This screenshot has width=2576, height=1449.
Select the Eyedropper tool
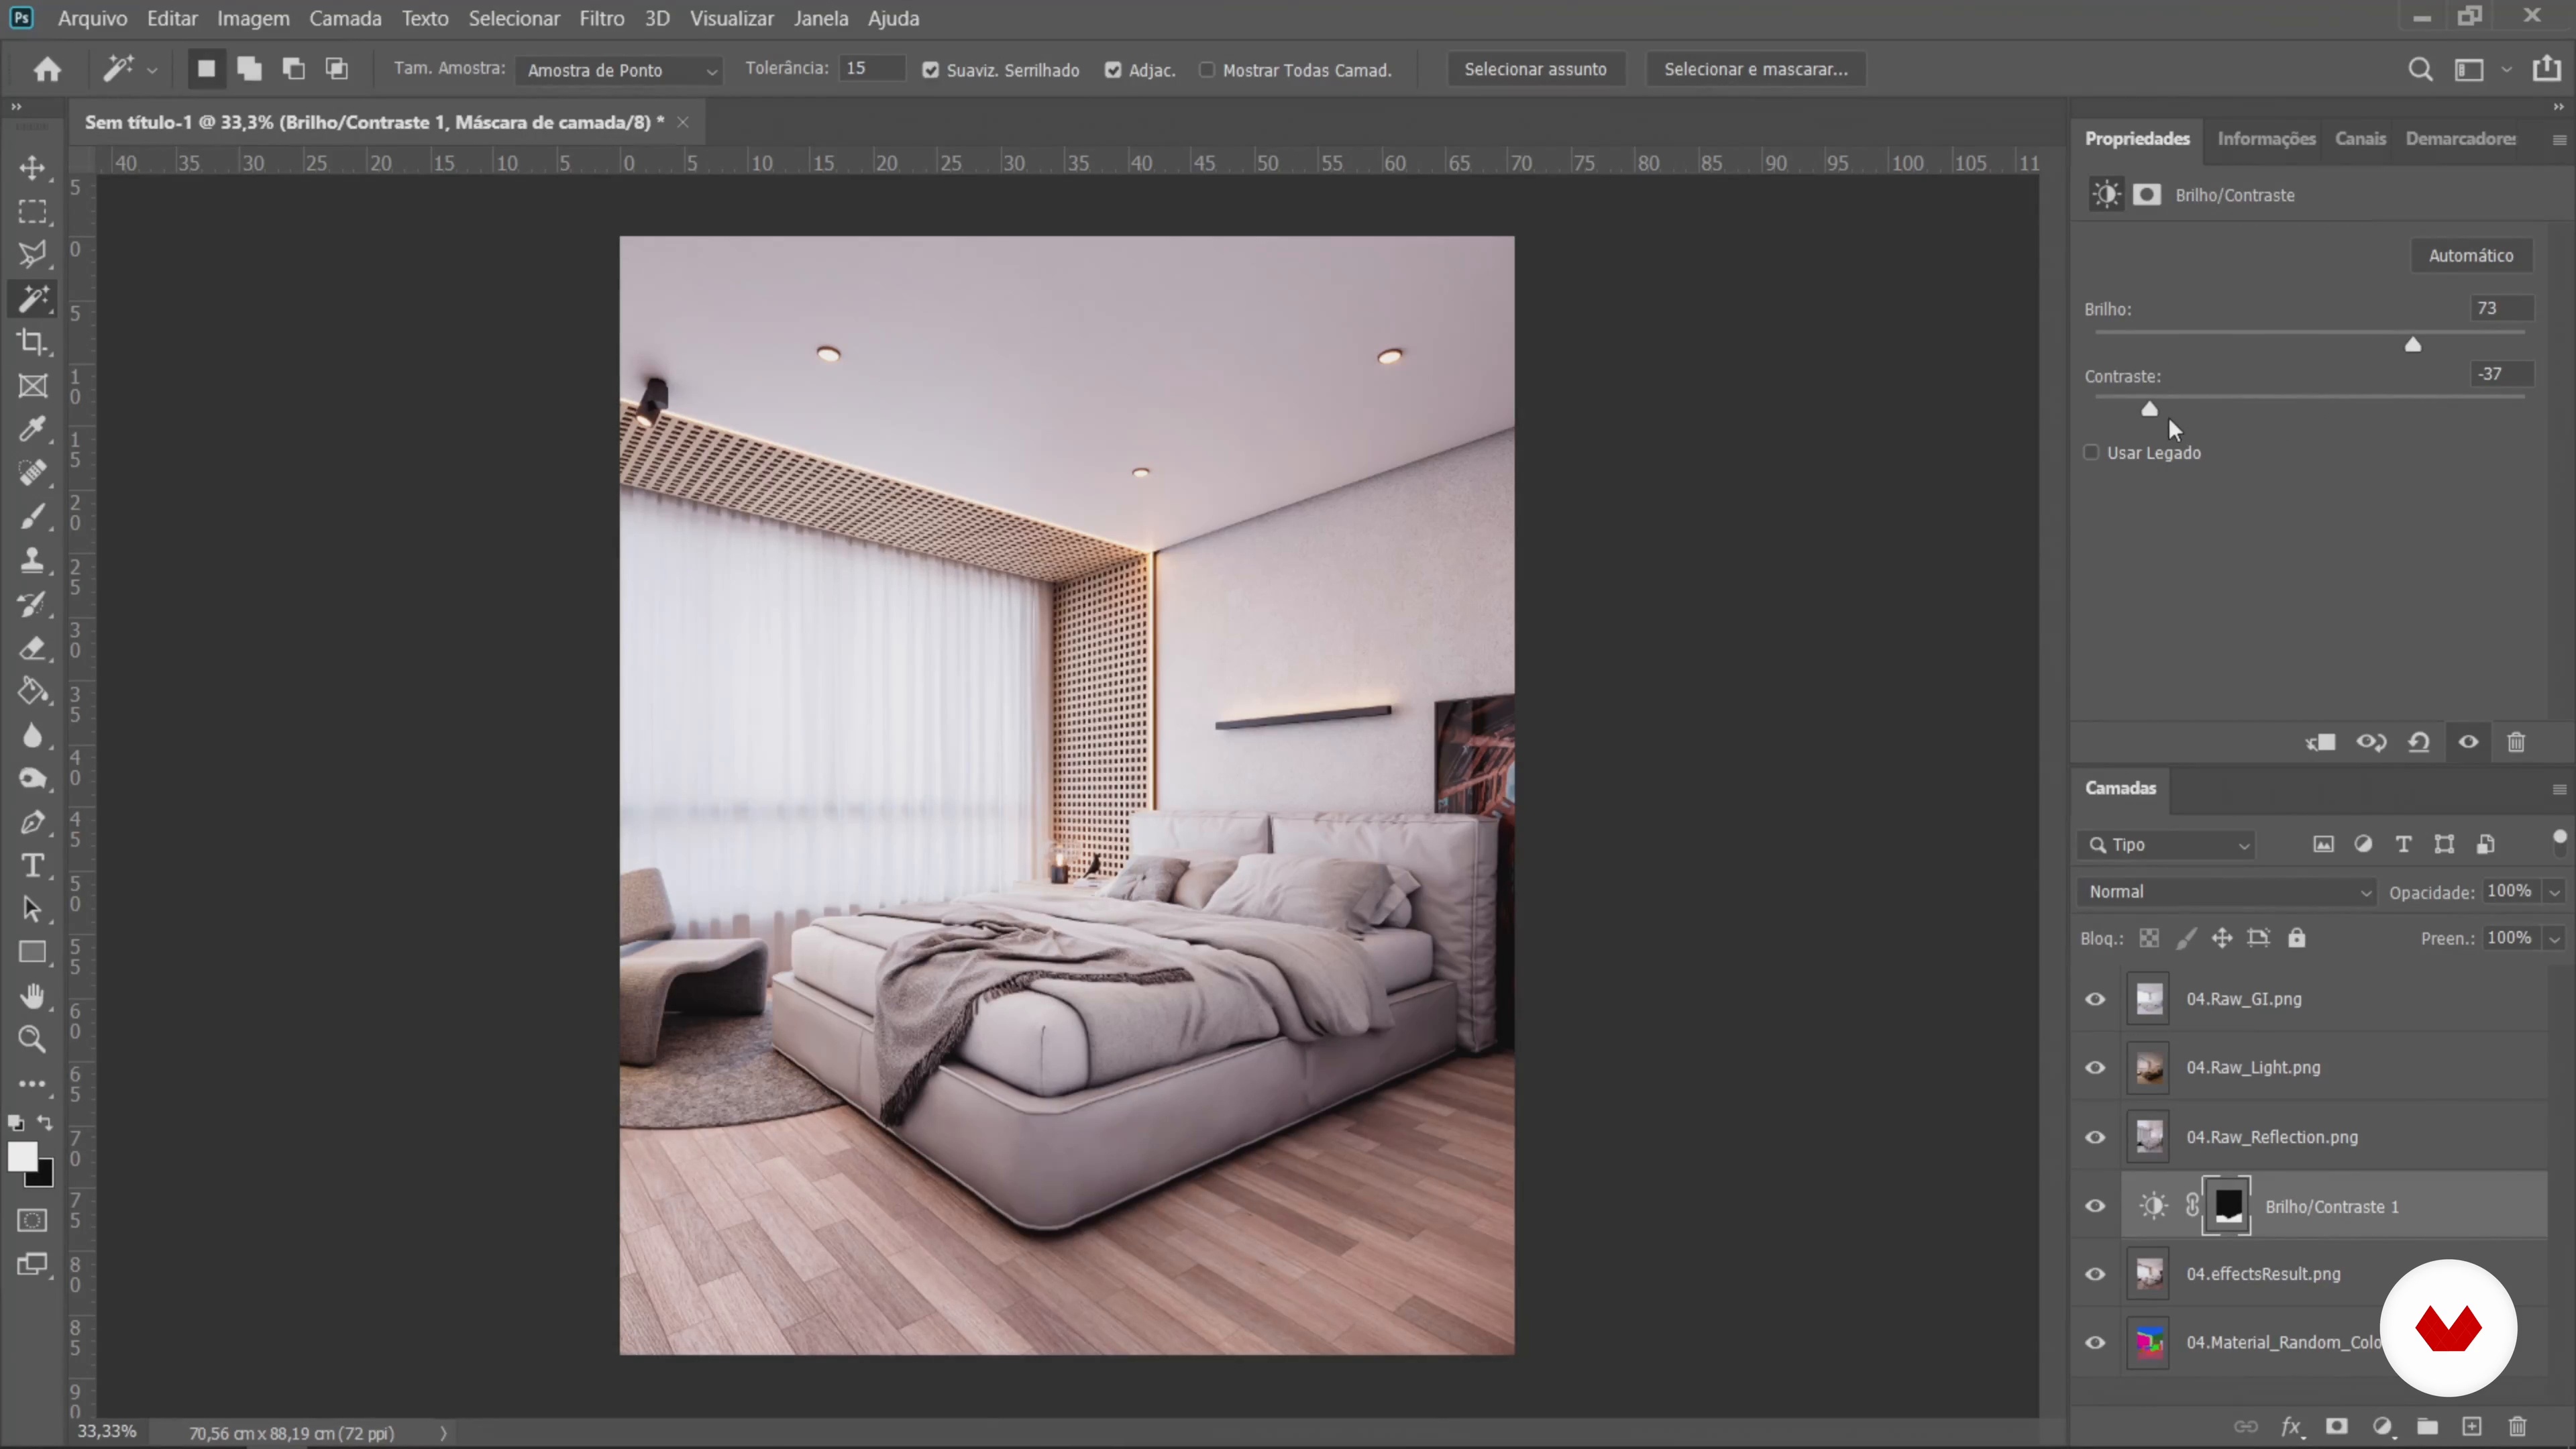click(x=32, y=429)
